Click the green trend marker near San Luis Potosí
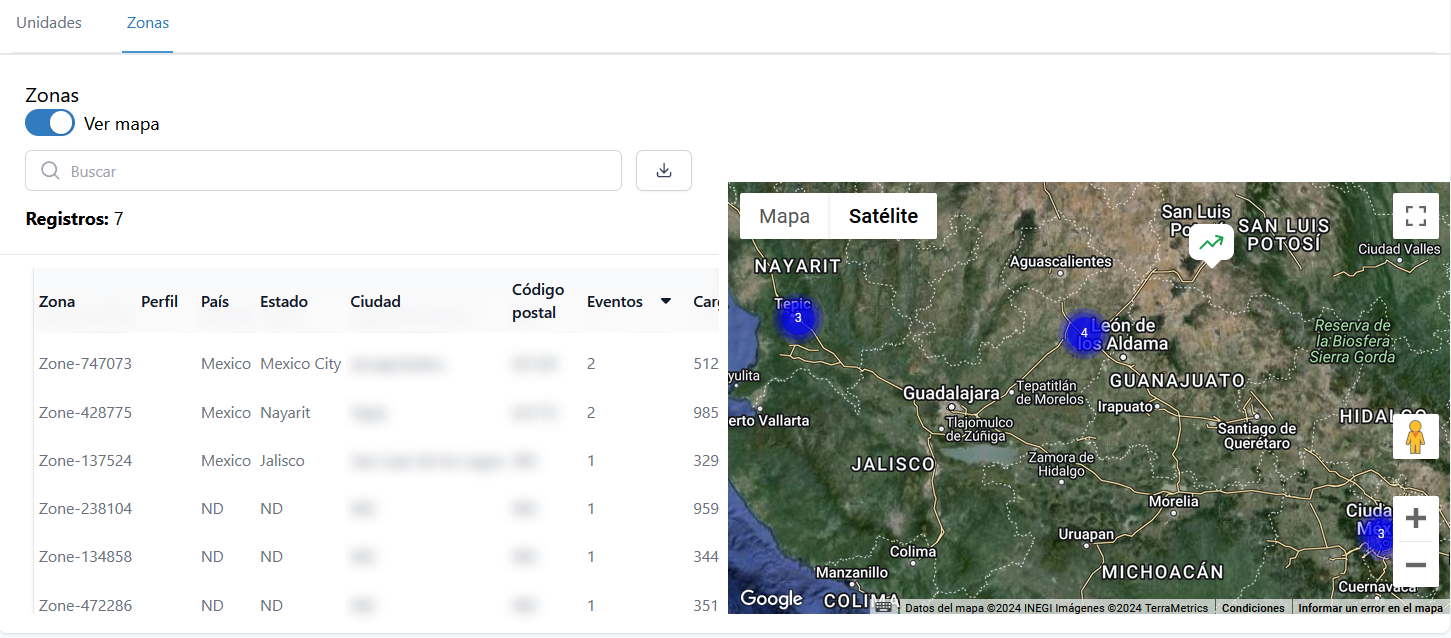Image resolution: width=1451 pixels, height=638 pixels. pos(1211,243)
